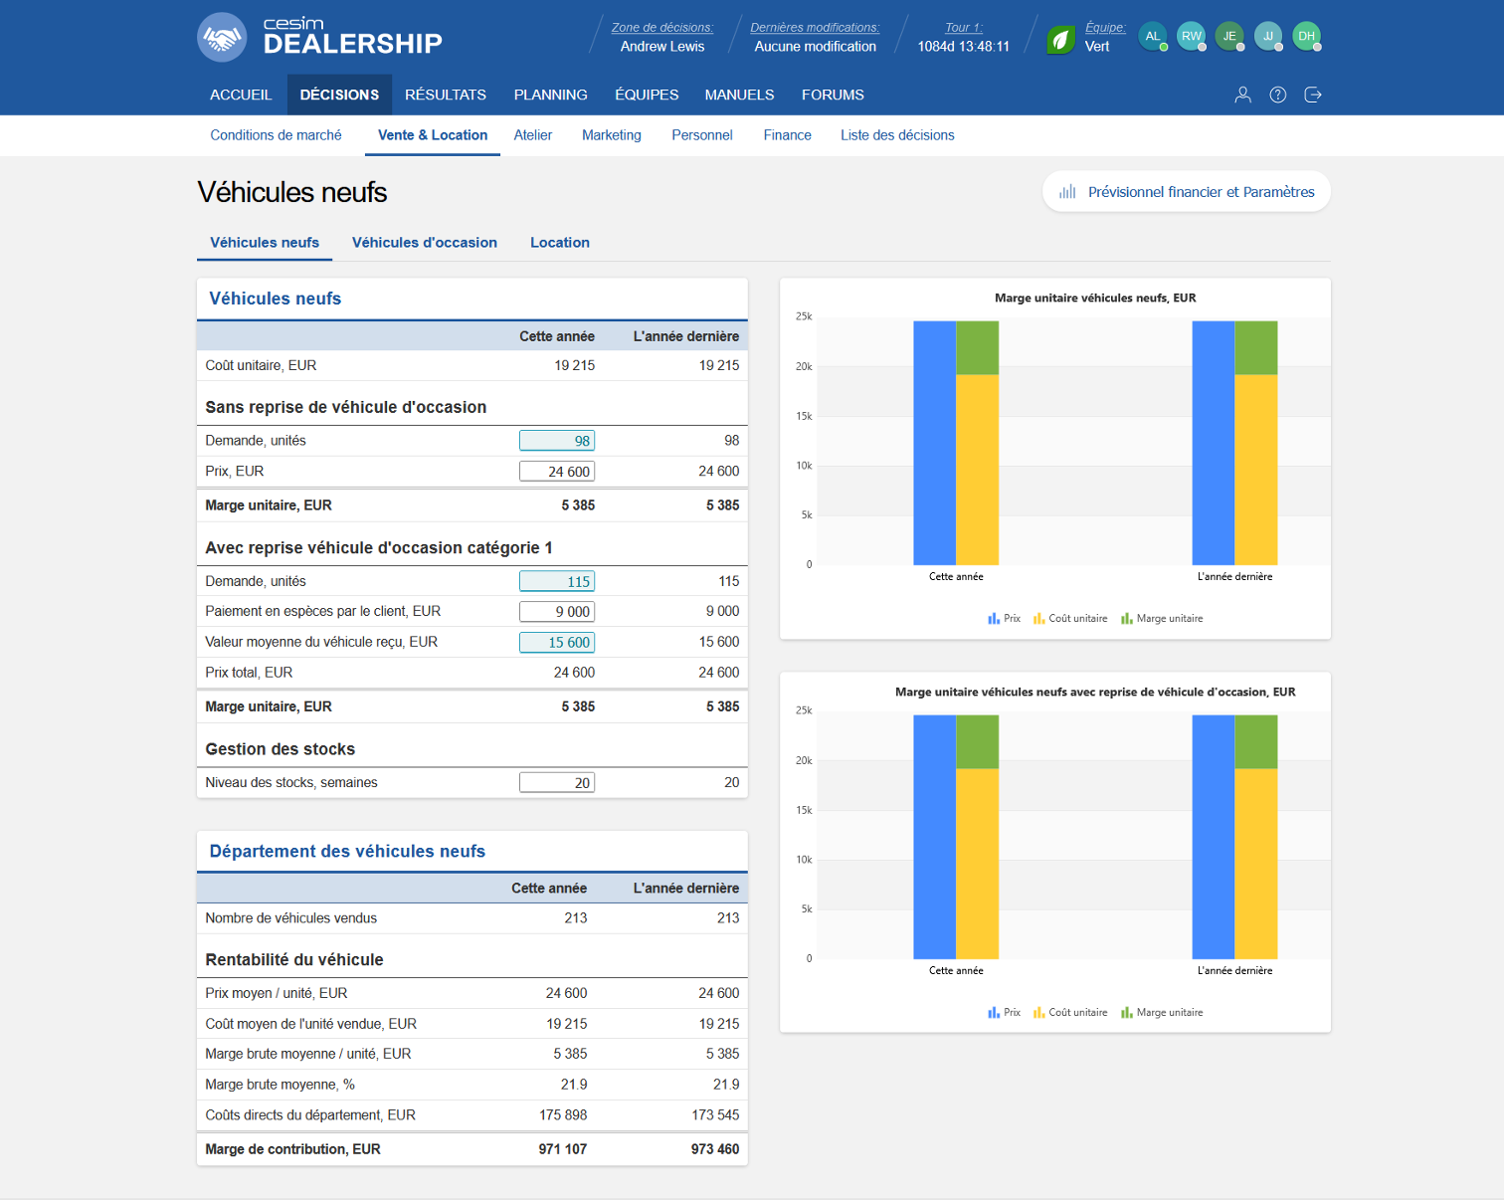Toggle Marge unitaire legend in second chart
The image size is (1504, 1200).
click(1162, 1013)
